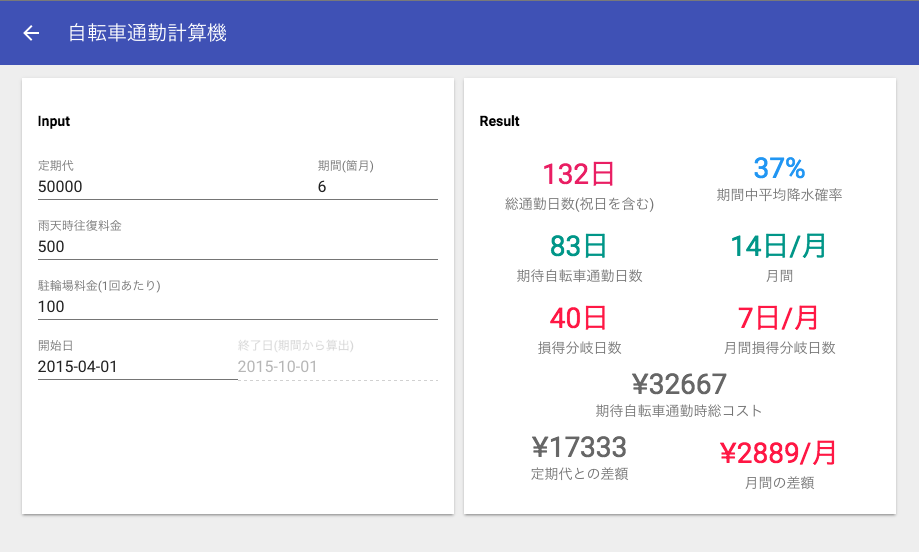The height and width of the screenshot is (552, 919).
Task: Click the 37% average precipitation probability
Action: pyautogui.click(x=779, y=168)
